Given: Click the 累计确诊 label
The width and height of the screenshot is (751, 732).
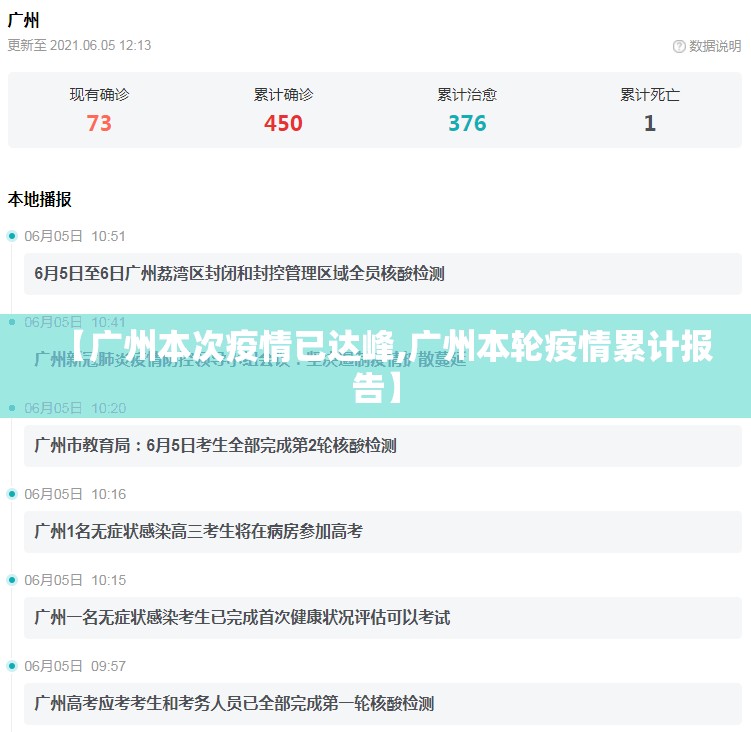Looking at the screenshot, I should tap(283, 94).
